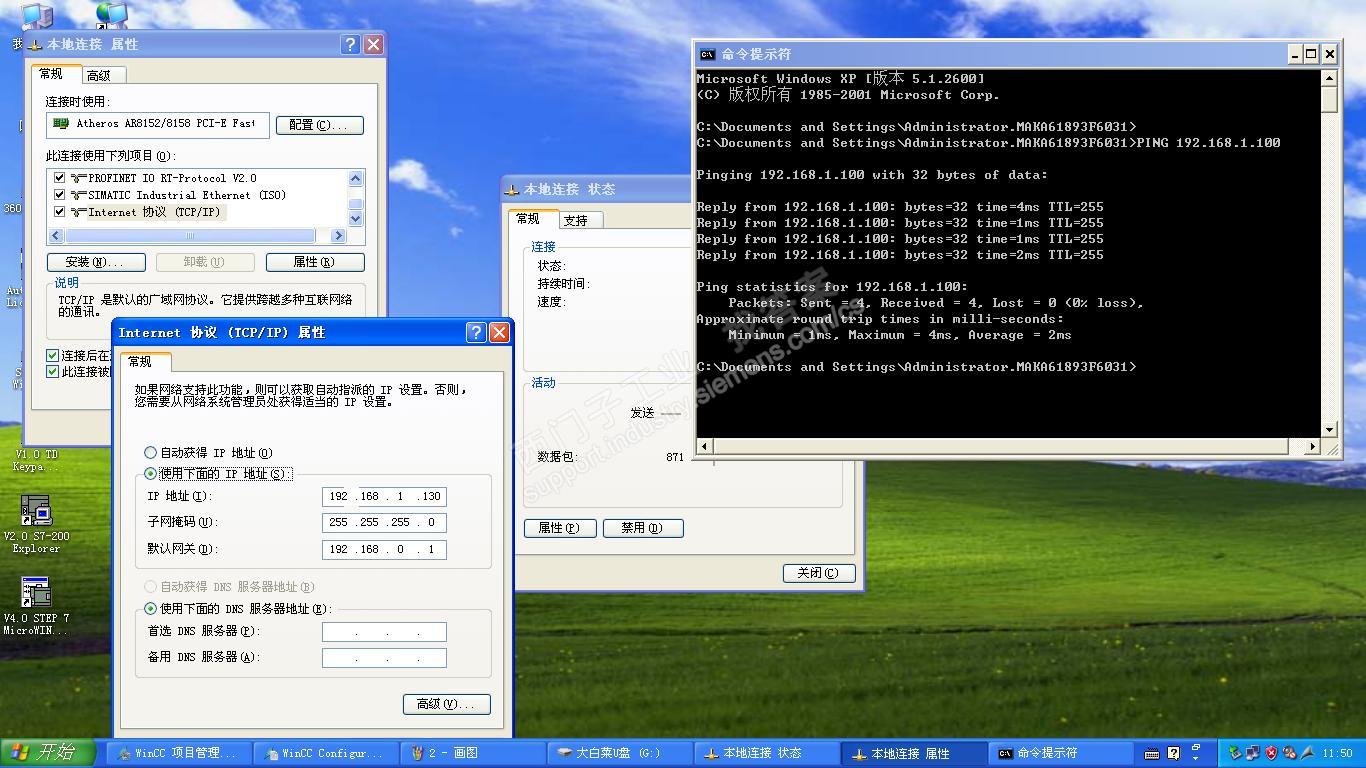Click 属性(R) button in 本地连接 属性
The width and height of the screenshot is (1366, 768).
(315, 262)
